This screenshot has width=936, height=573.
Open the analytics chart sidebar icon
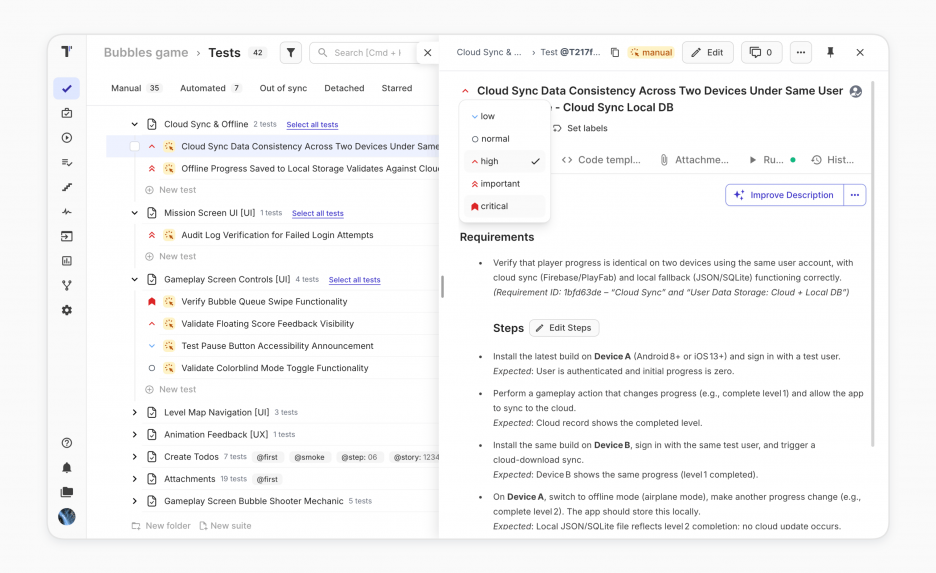click(x=67, y=261)
